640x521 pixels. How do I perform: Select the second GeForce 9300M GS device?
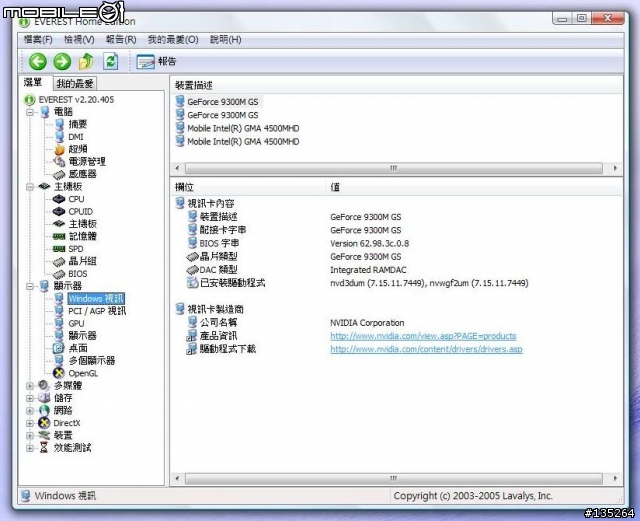pyautogui.click(x=222, y=115)
